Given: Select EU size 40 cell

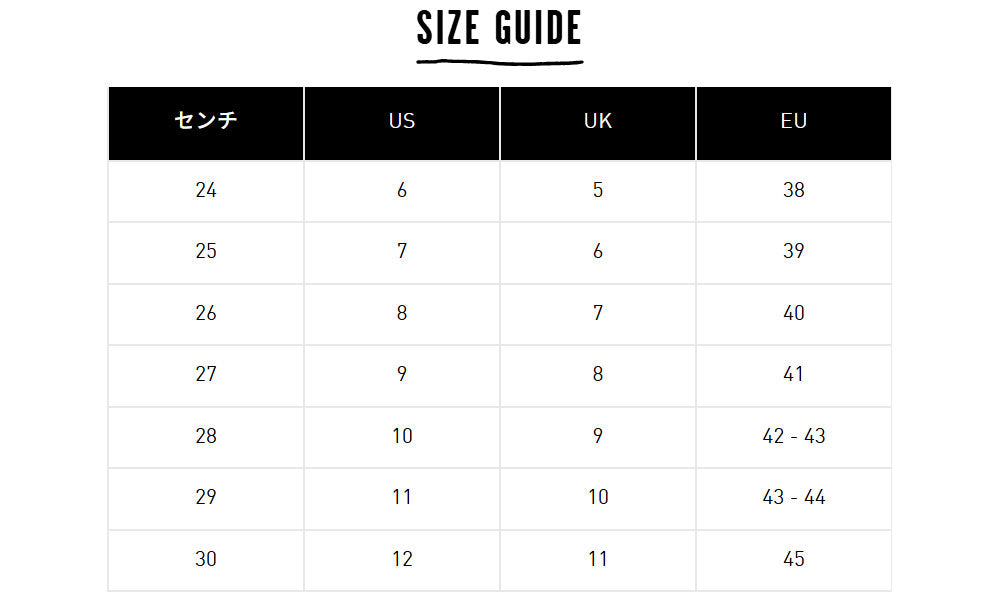Looking at the screenshot, I should [794, 313].
